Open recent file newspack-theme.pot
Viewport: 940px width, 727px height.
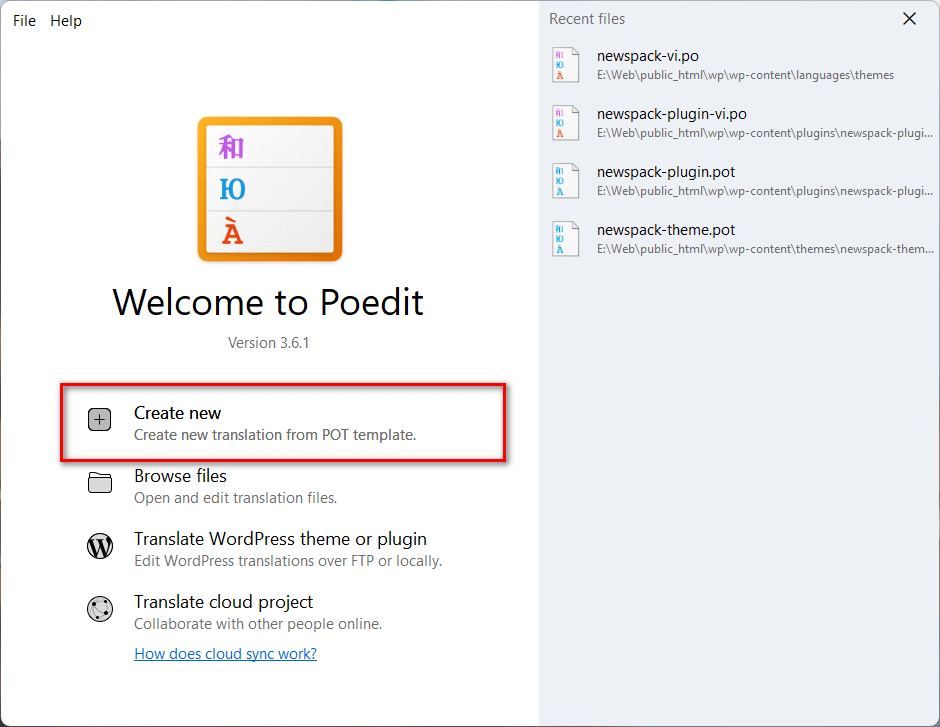pos(742,239)
